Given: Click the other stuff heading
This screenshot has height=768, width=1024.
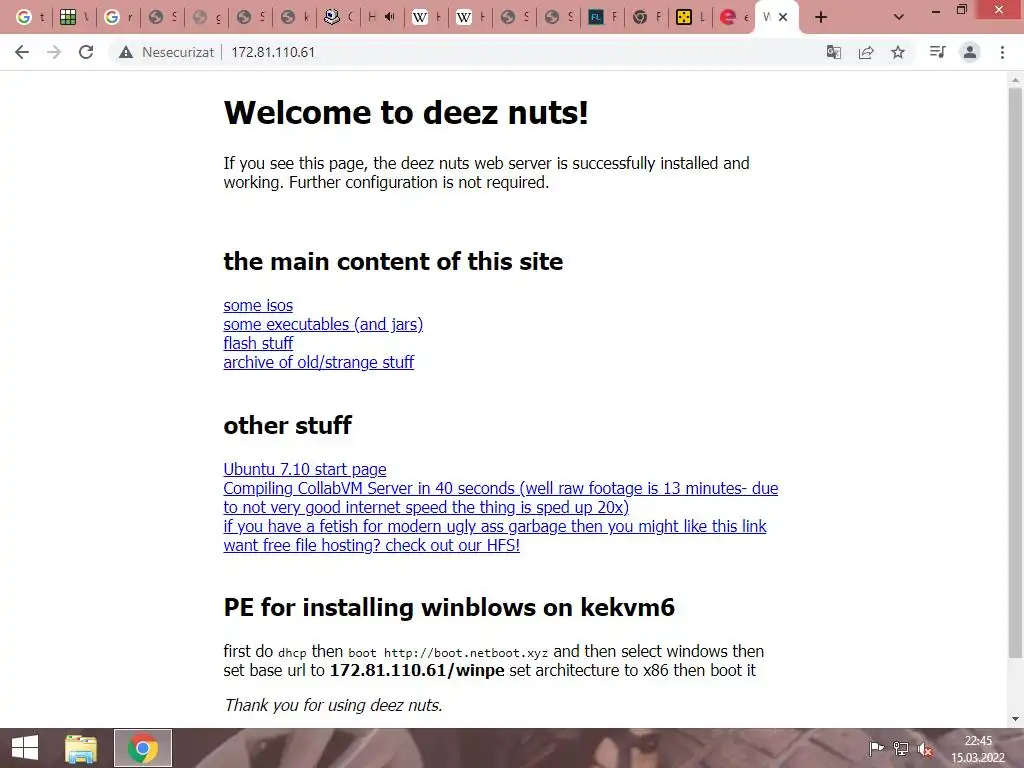Looking at the screenshot, I should pos(287,425).
